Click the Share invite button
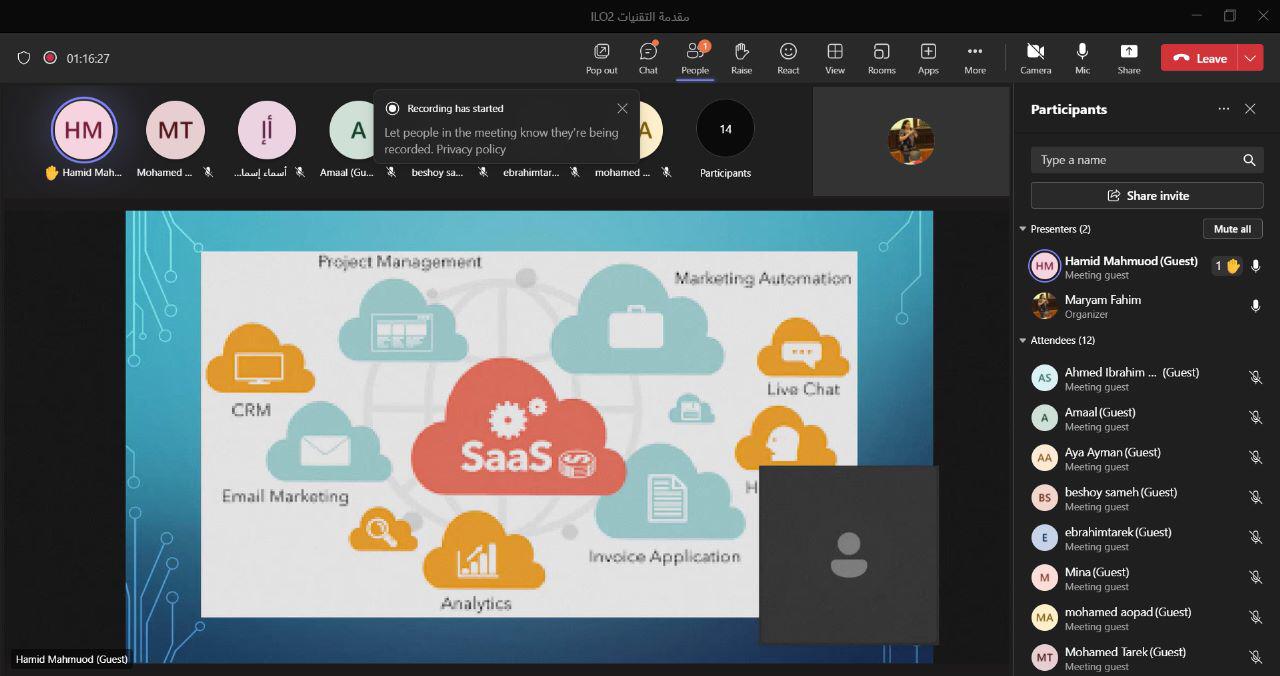This screenshot has height=676, width=1280. 1147,196
